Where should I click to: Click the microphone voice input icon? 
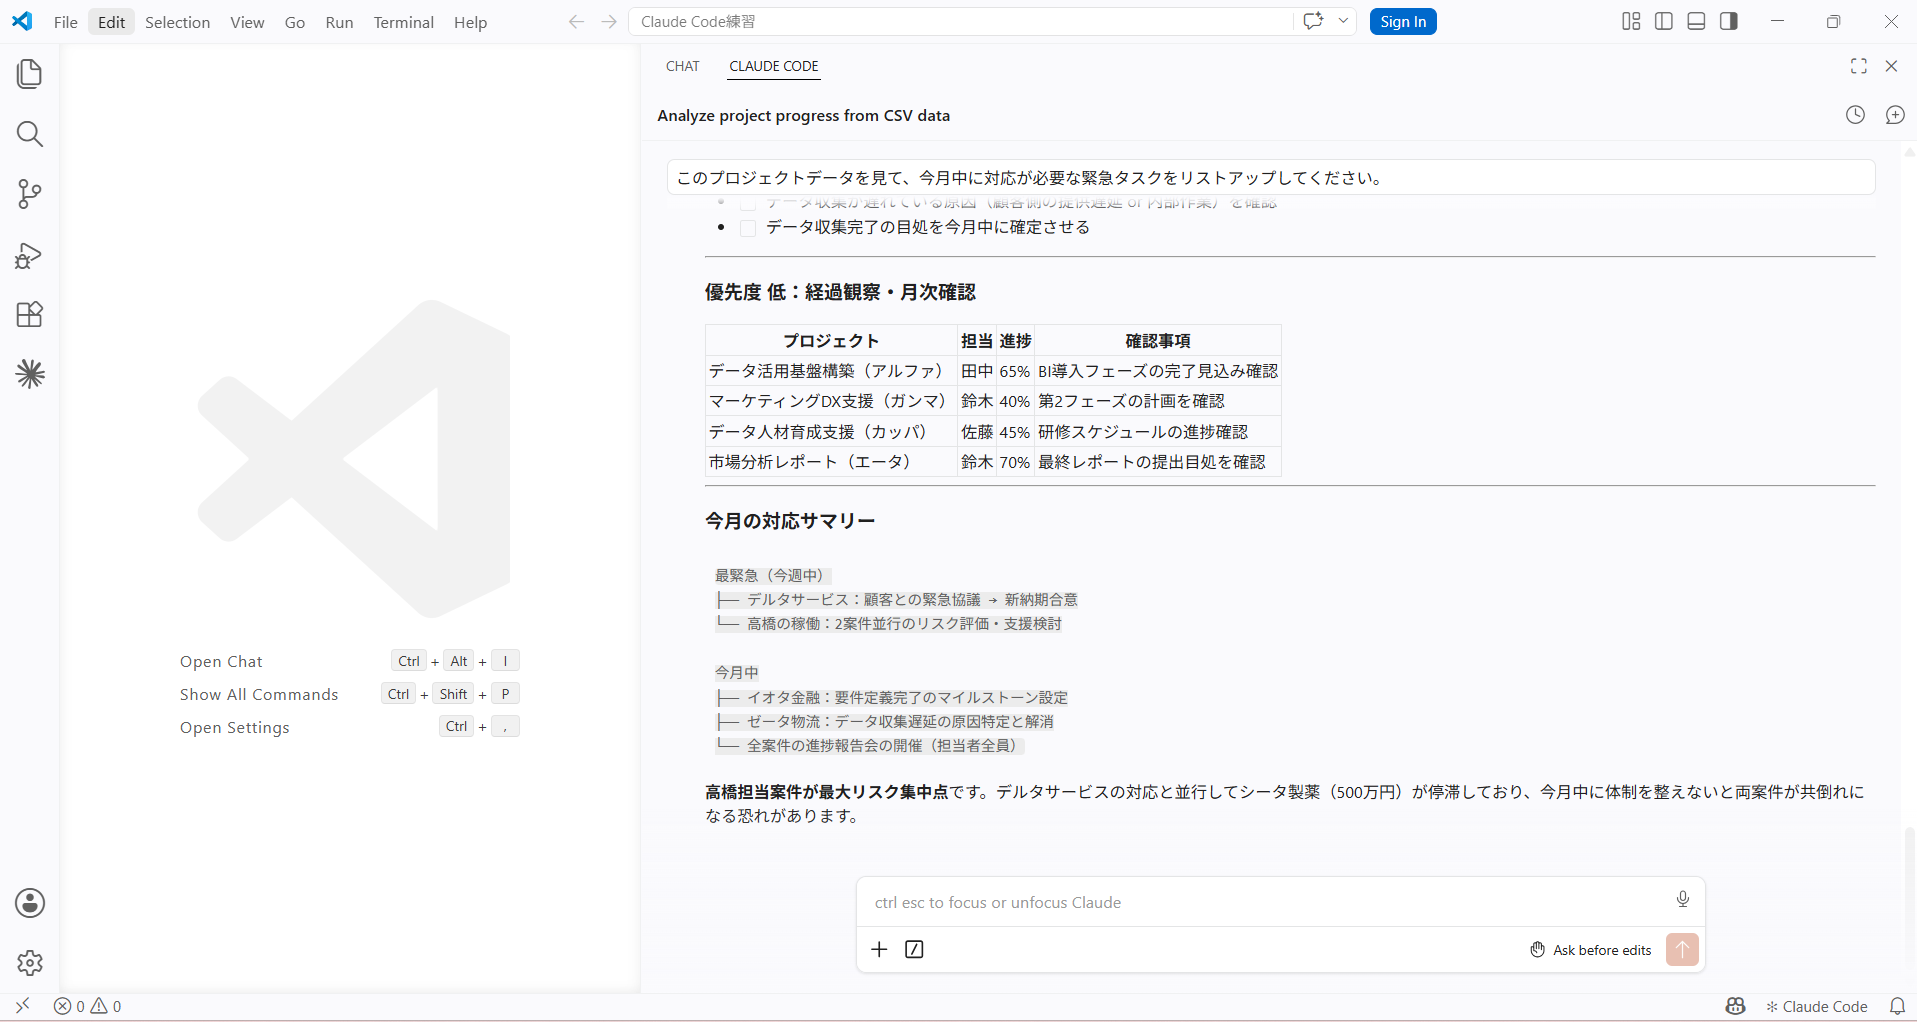(1683, 899)
